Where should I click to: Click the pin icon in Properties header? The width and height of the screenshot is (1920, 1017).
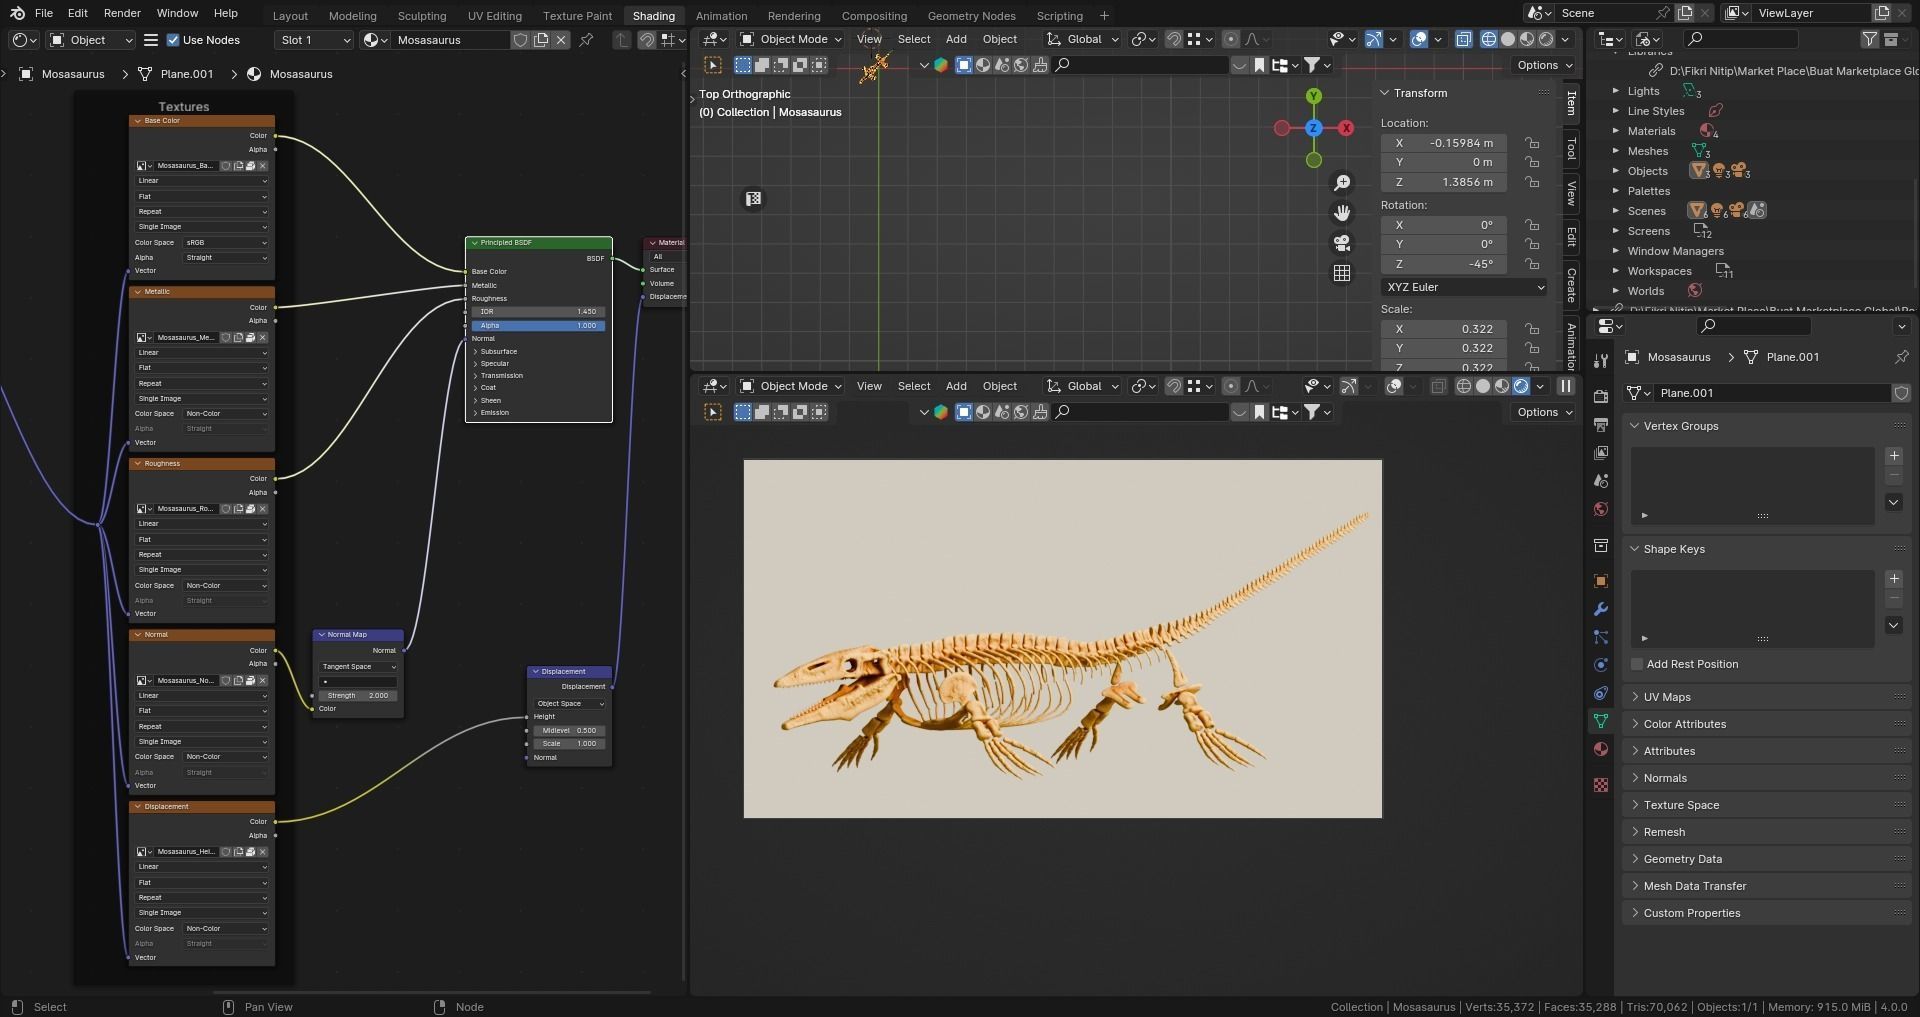coord(1901,357)
